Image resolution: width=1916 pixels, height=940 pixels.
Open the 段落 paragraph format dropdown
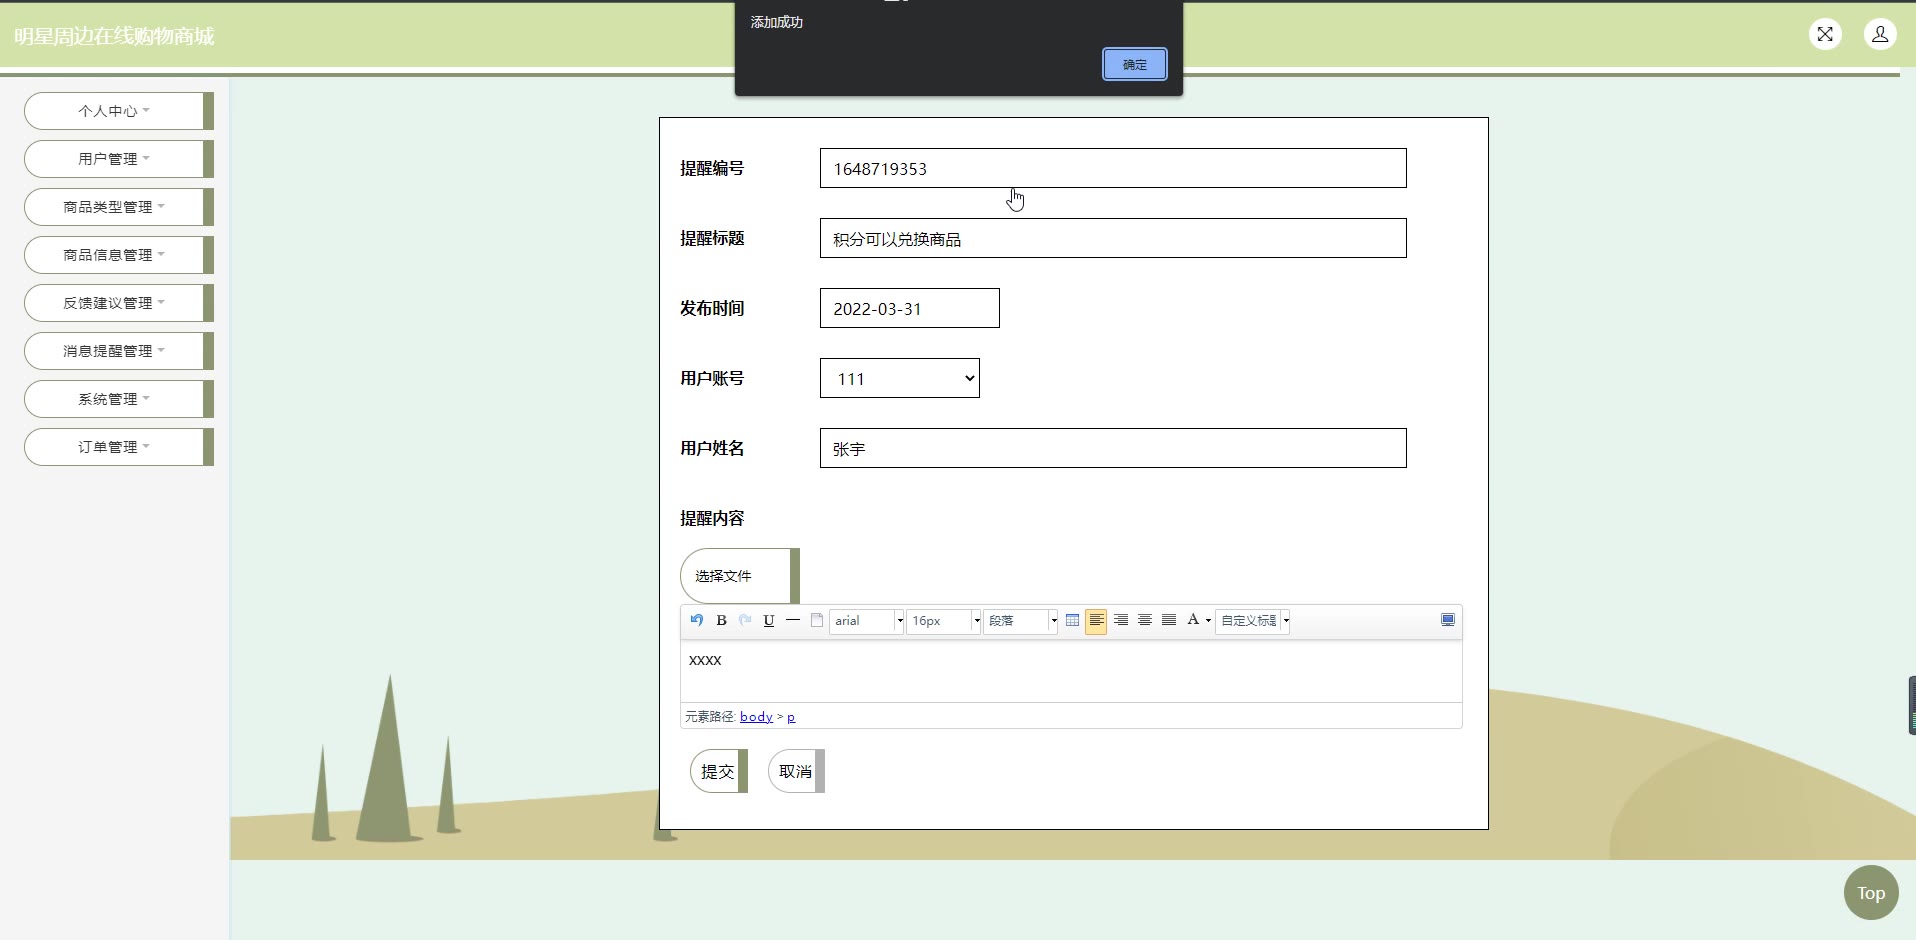(x=1020, y=621)
